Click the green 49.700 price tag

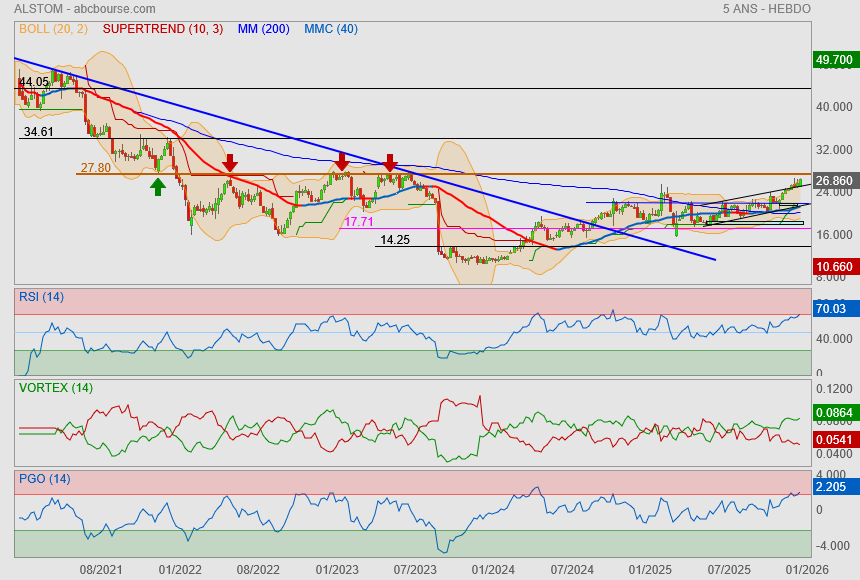click(x=834, y=61)
